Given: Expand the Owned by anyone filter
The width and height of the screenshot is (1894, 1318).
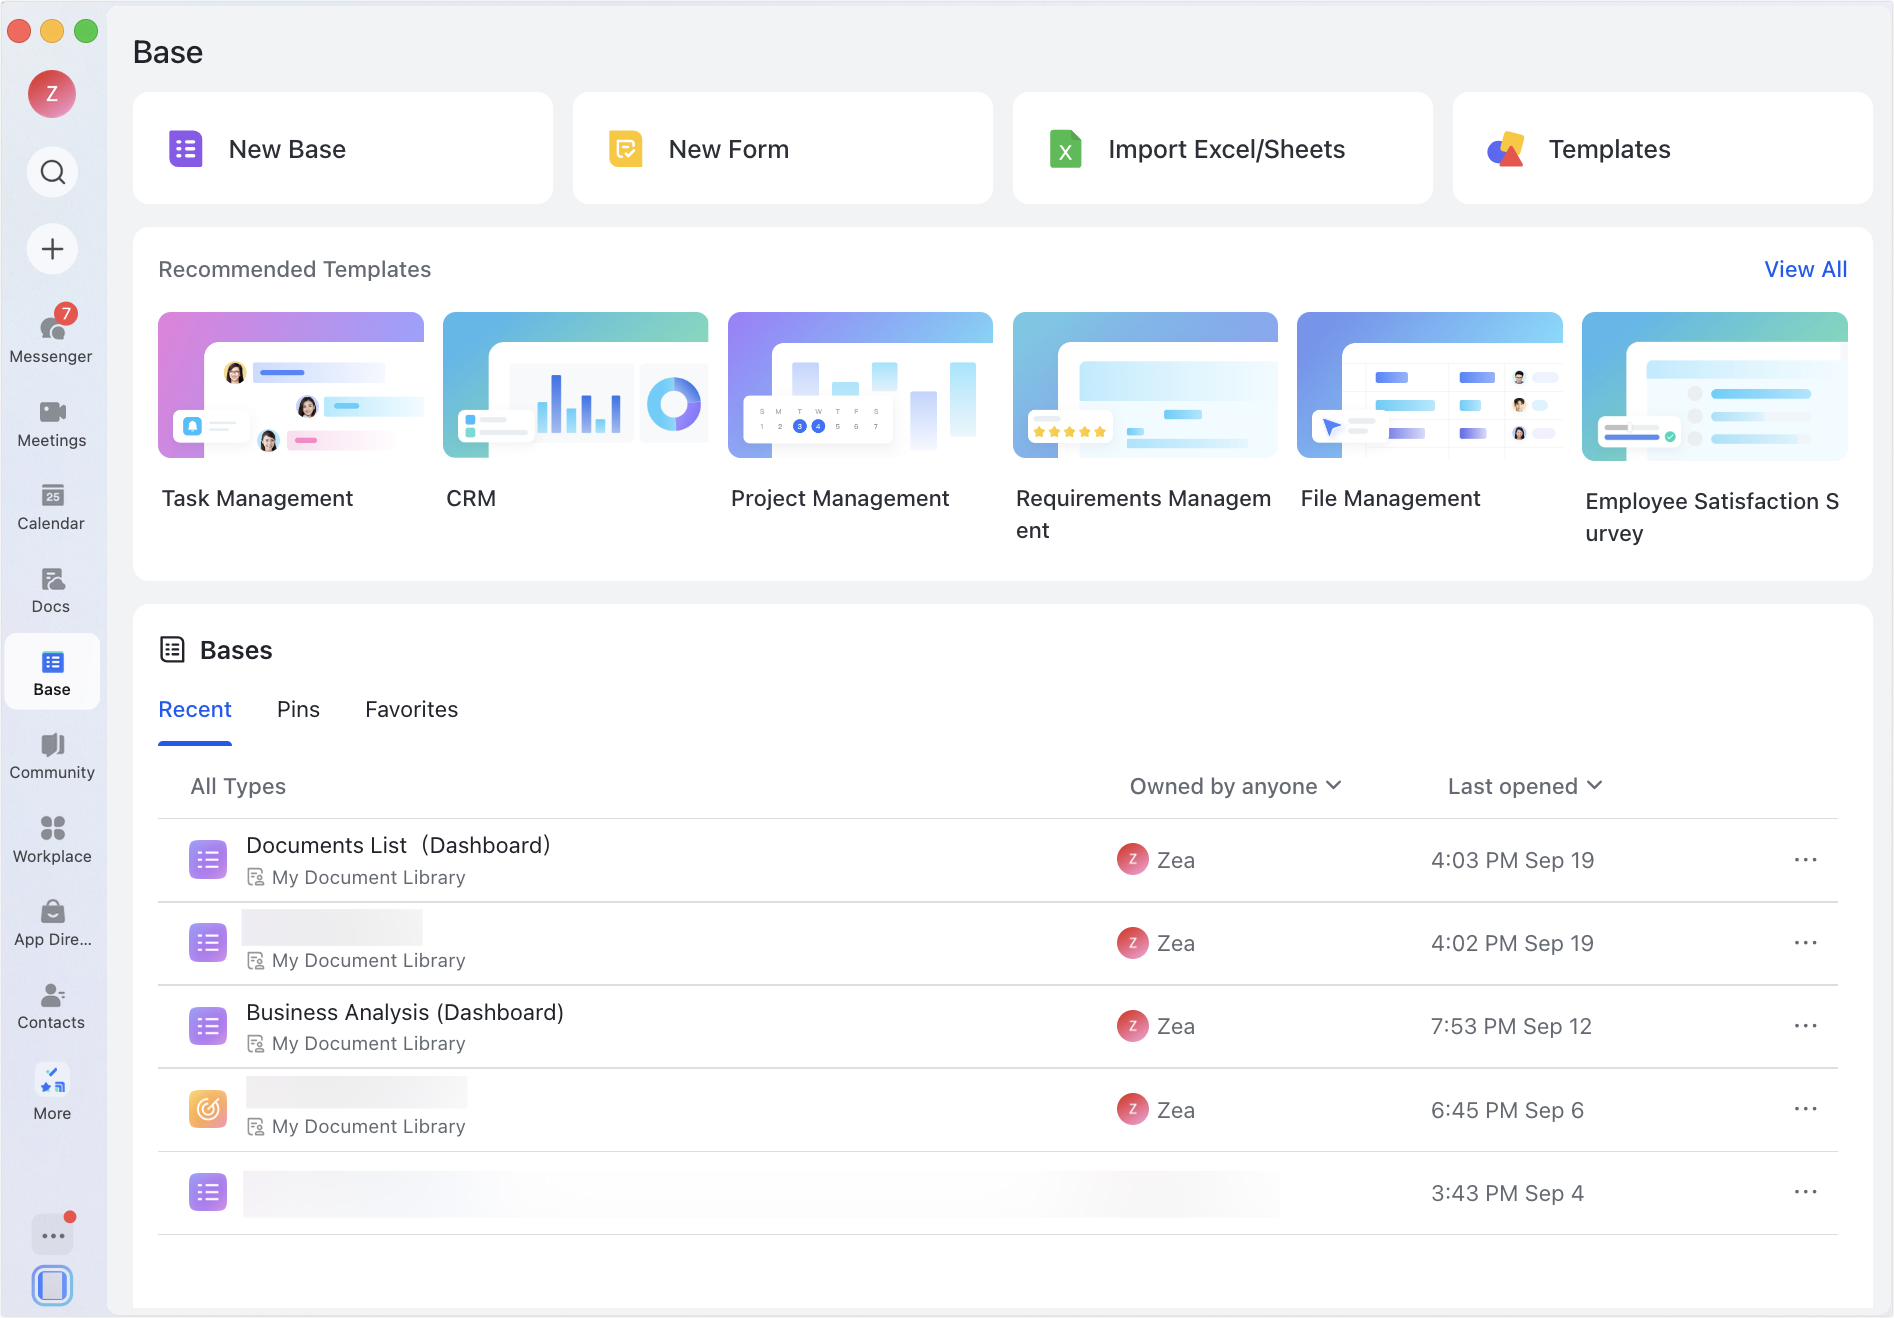Looking at the screenshot, I should point(1235,786).
